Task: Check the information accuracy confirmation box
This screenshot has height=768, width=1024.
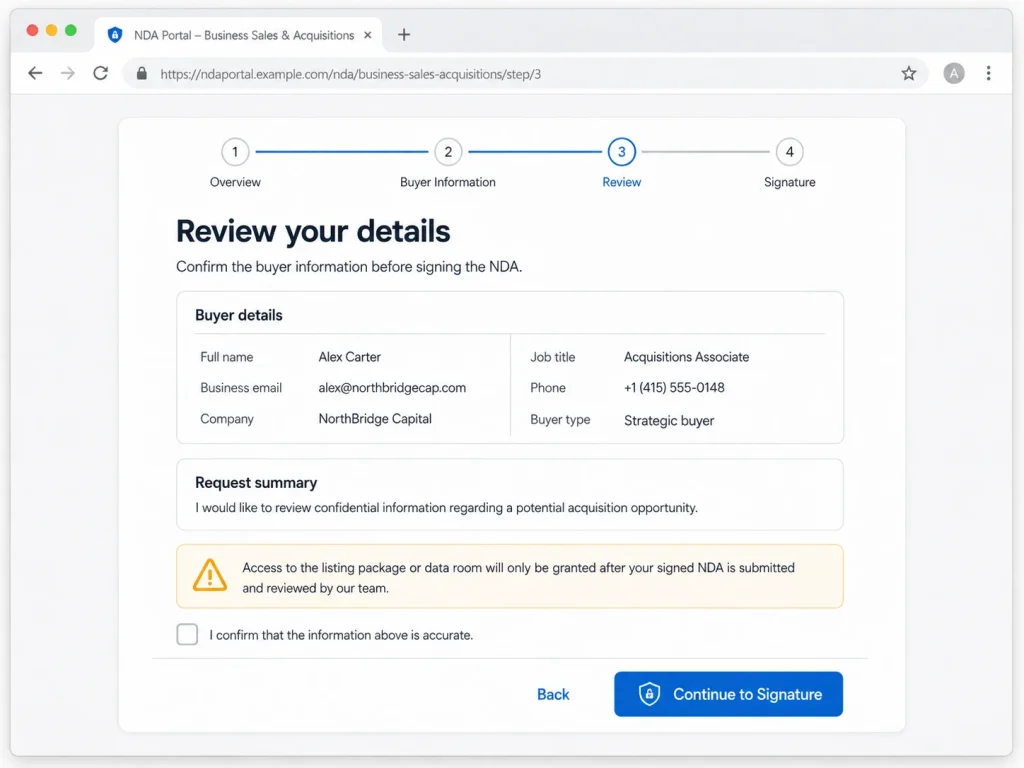Action: [x=187, y=634]
